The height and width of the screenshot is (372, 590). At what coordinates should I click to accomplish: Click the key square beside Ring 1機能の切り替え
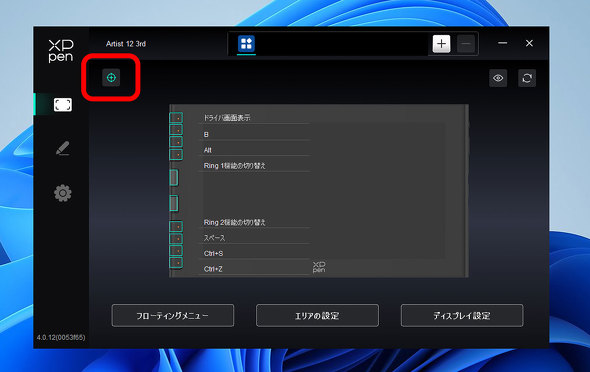[176, 154]
